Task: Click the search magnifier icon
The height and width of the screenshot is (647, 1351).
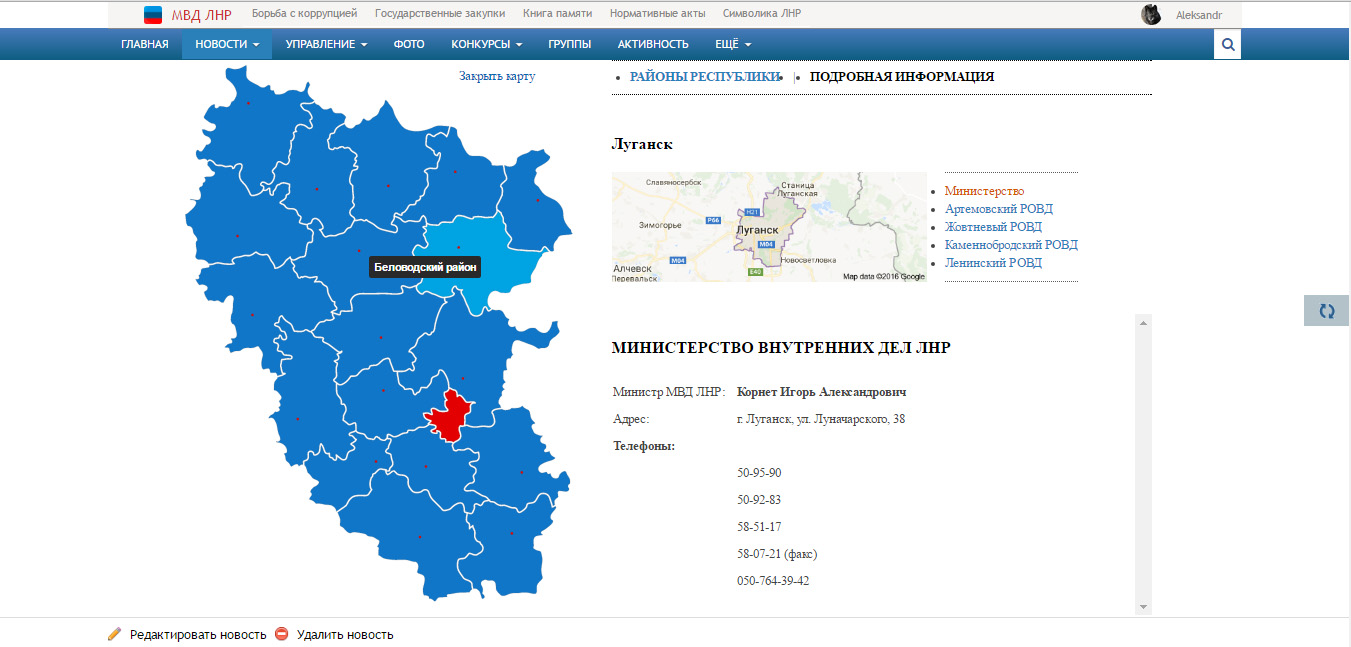Action: [x=1228, y=44]
